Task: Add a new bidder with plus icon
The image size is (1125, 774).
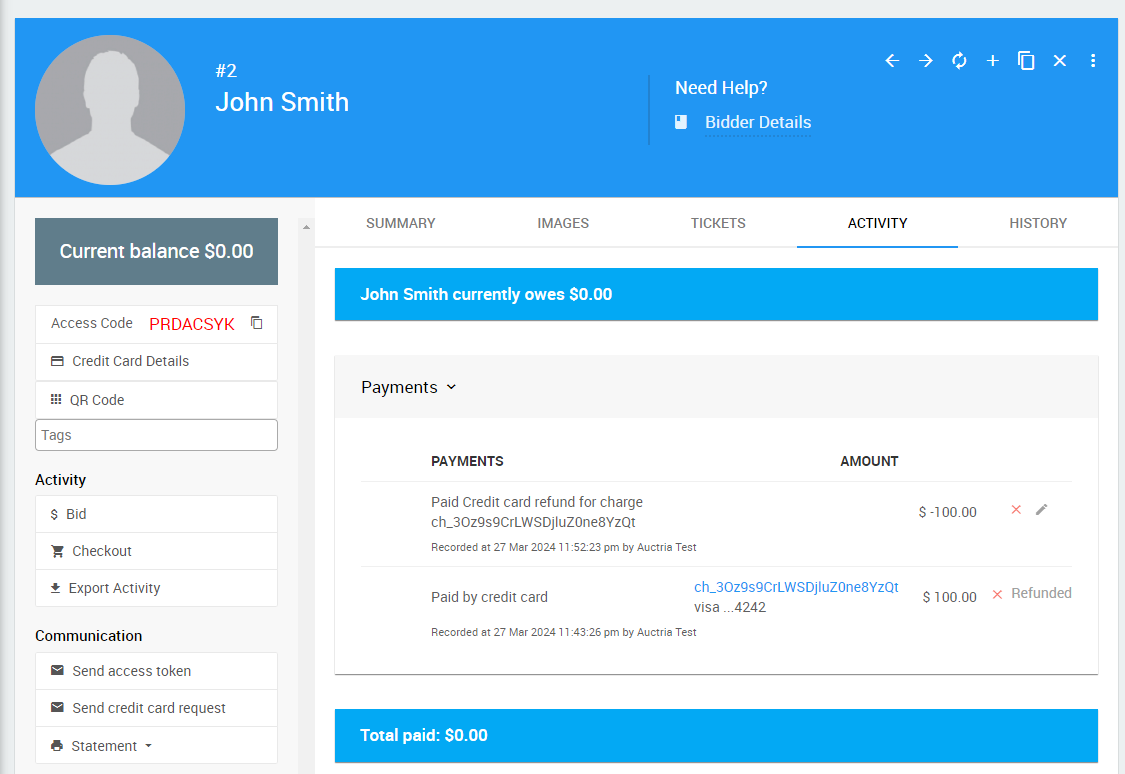Action: [x=993, y=61]
